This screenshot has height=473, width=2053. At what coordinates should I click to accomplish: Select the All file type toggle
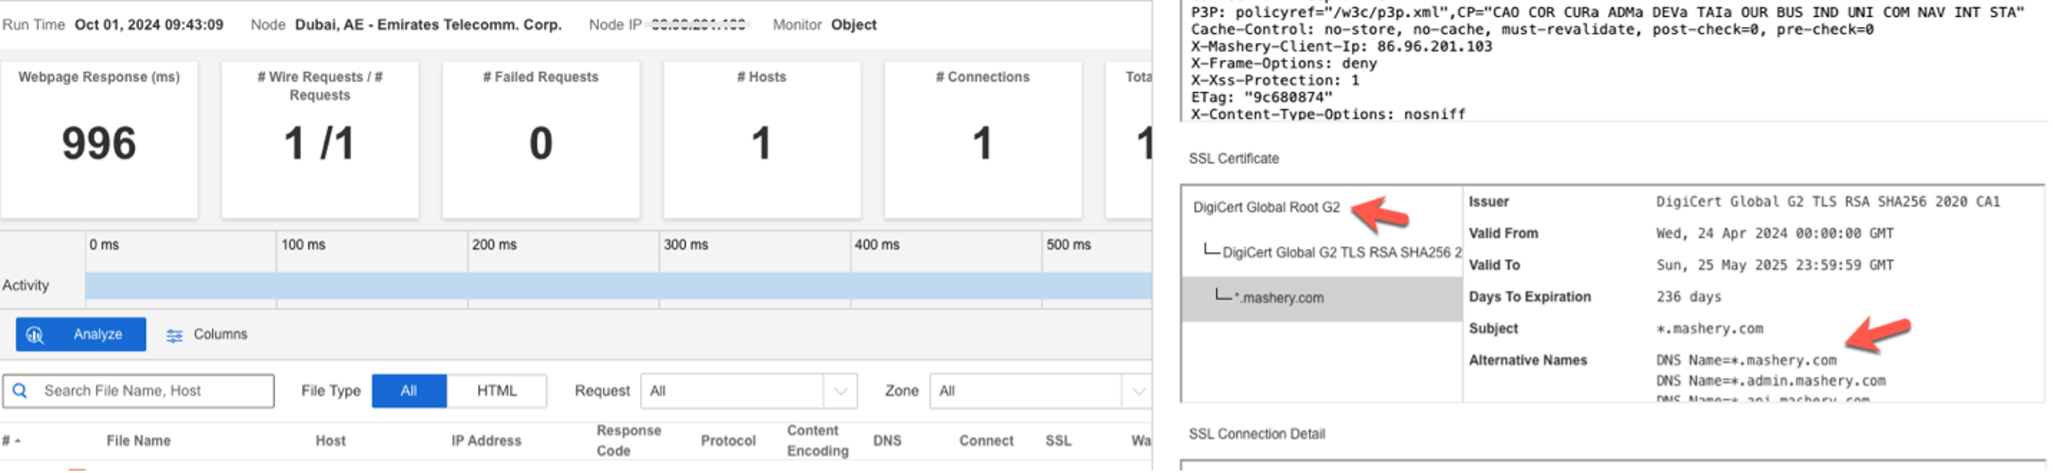(409, 391)
